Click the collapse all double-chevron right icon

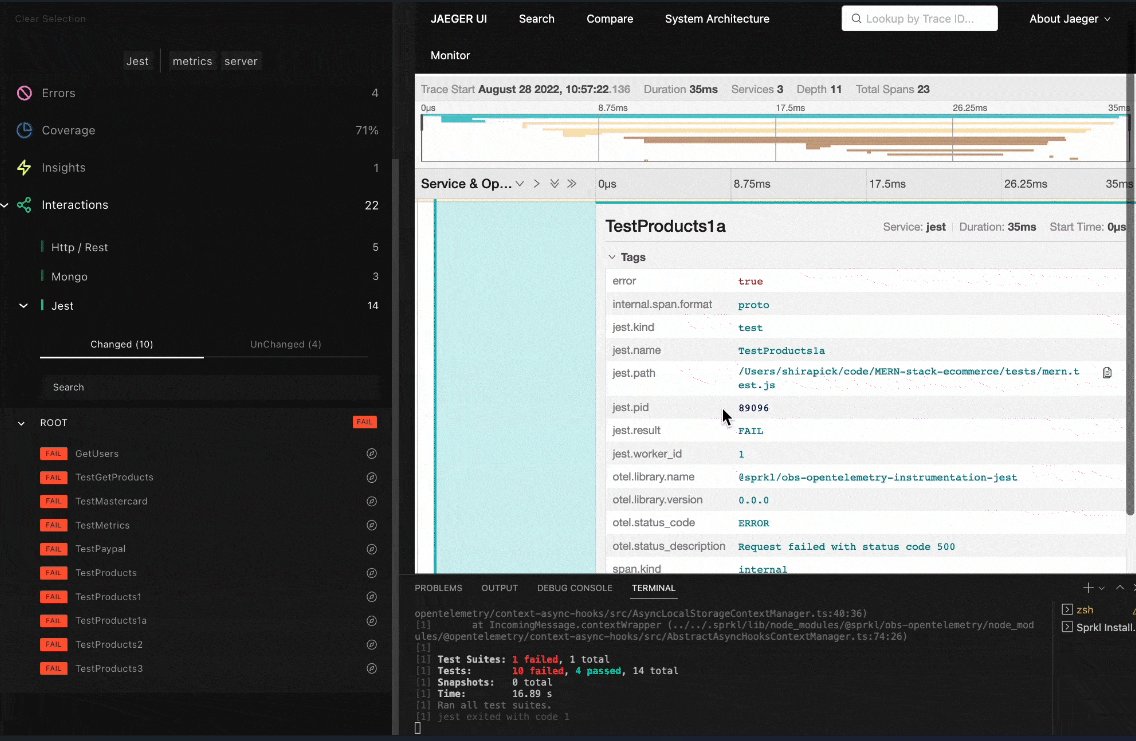[572, 184]
